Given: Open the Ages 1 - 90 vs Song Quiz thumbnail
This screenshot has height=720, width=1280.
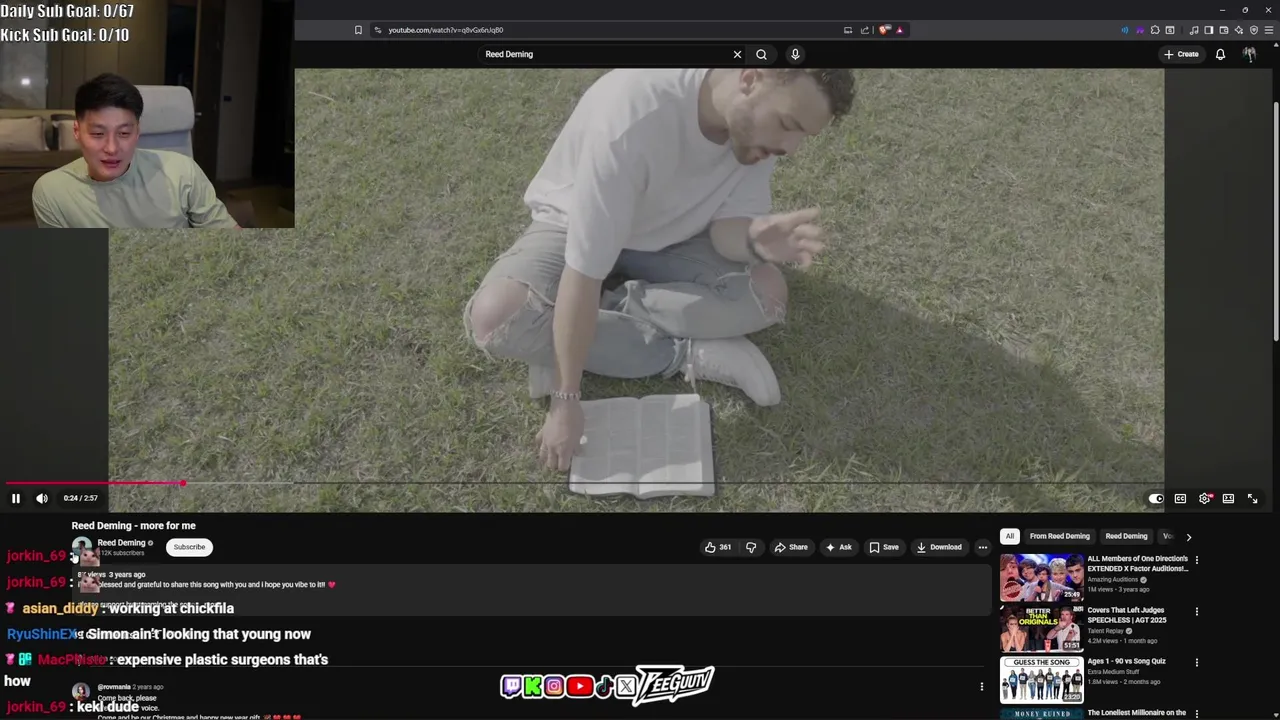Looking at the screenshot, I should click(1041, 680).
